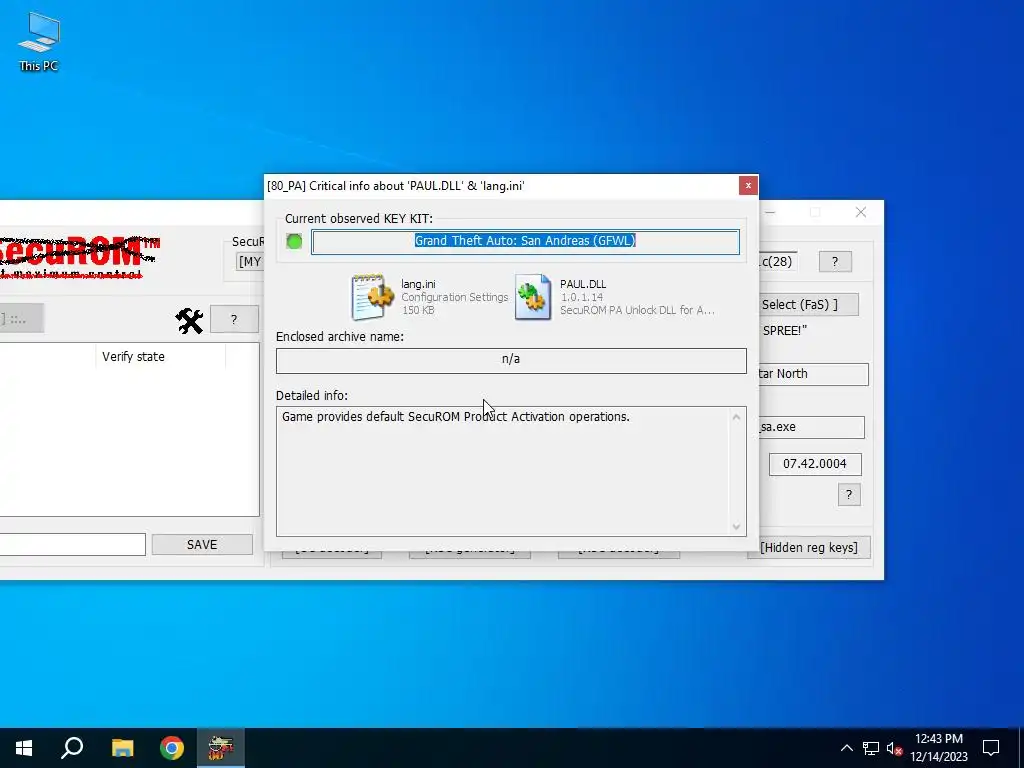1024x768 pixels.
Task: Click the network tray icon
Action: coord(871,748)
